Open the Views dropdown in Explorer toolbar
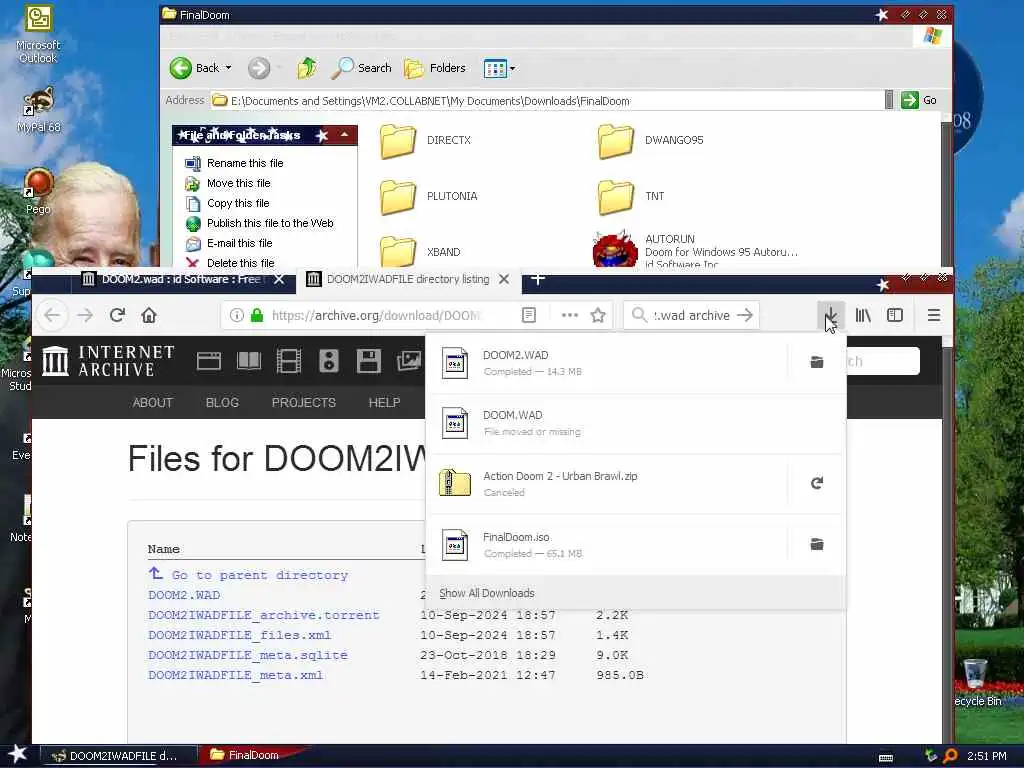Screen dimensions: 1024x768 [x=500, y=68]
